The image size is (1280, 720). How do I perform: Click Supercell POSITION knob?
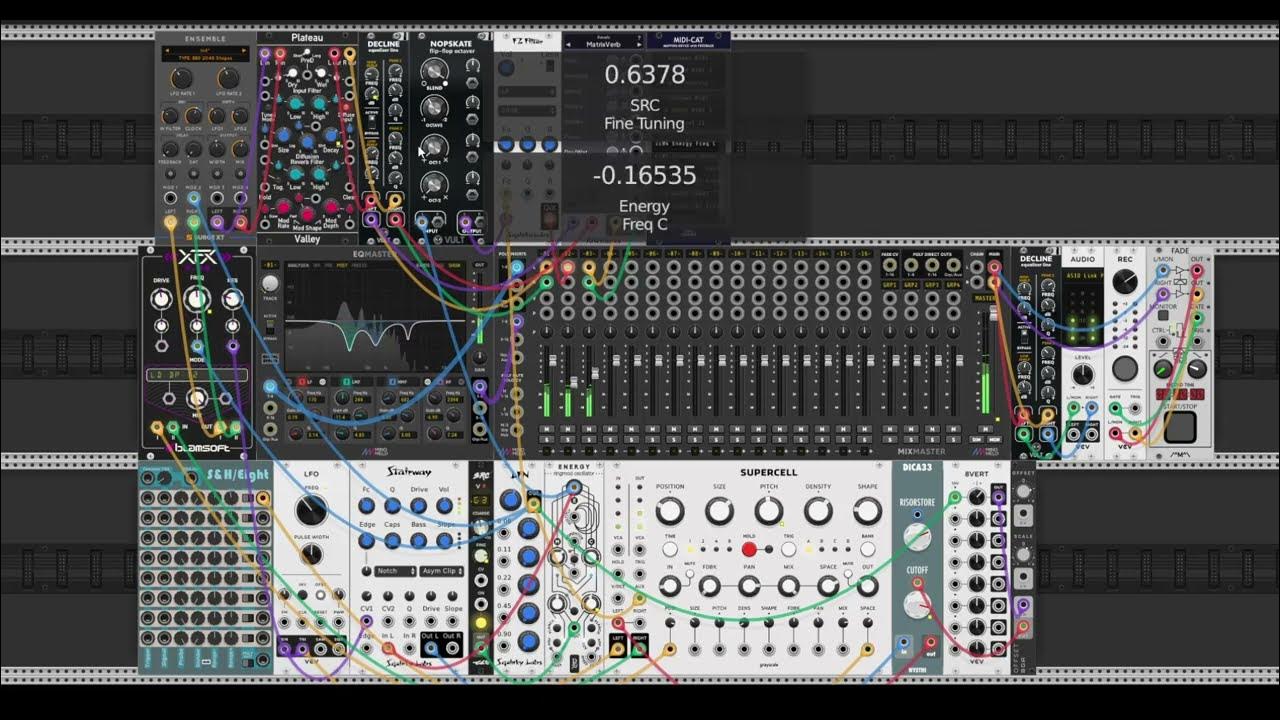click(670, 511)
